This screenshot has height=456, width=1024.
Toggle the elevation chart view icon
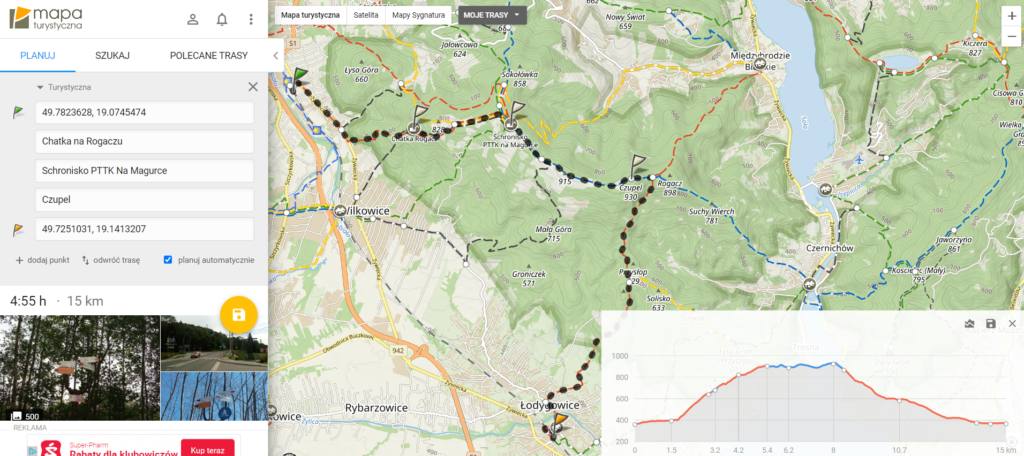[968, 324]
